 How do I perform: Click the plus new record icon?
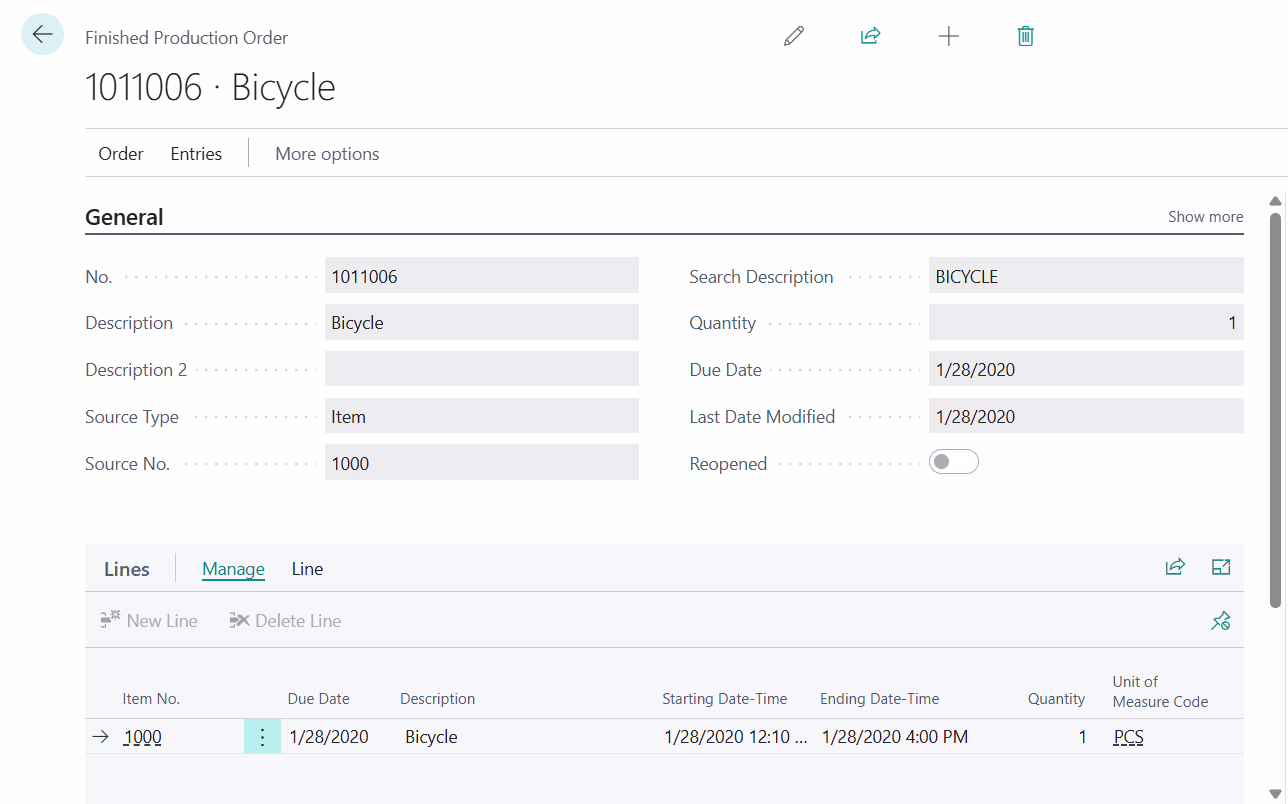coord(948,37)
